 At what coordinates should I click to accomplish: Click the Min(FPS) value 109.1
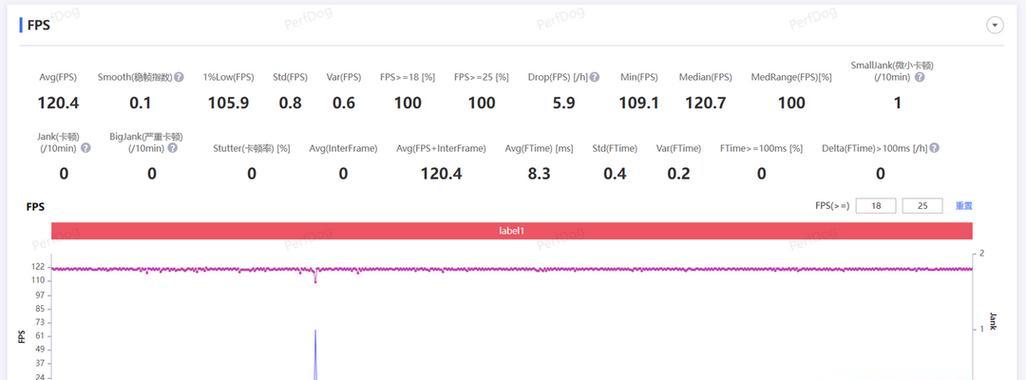[x=639, y=103]
